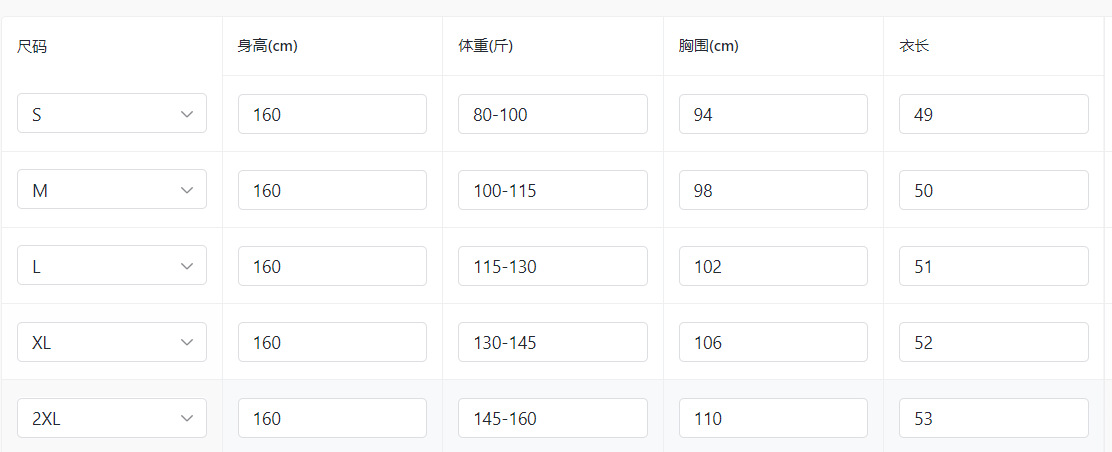Image resolution: width=1112 pixels, height=452 pixels.
Task: Open the S size dropdown
Action: [112, 114]
